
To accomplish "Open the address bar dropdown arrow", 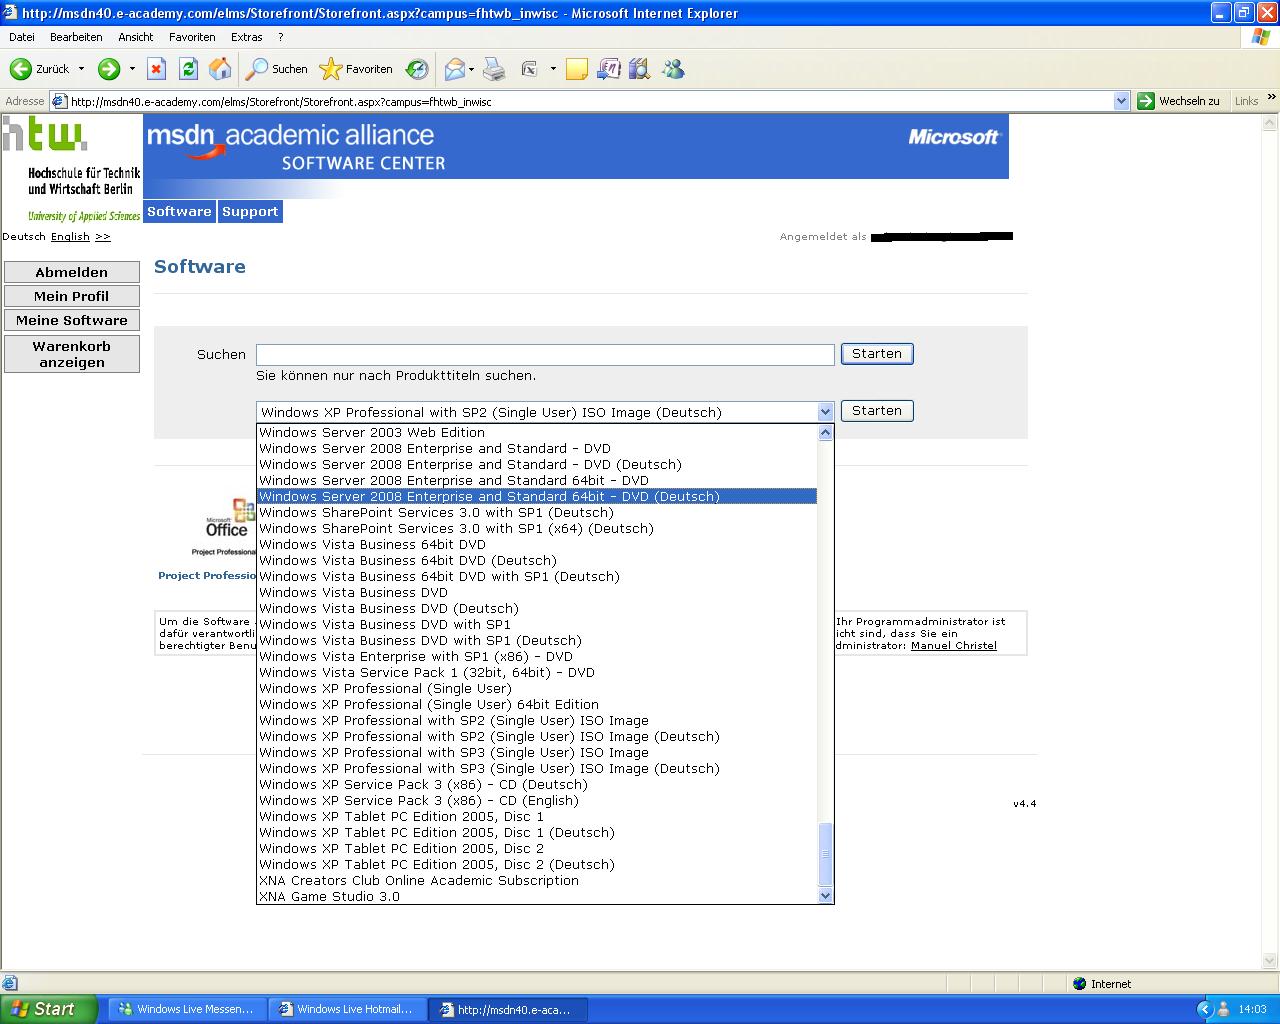I will 1121,101.
